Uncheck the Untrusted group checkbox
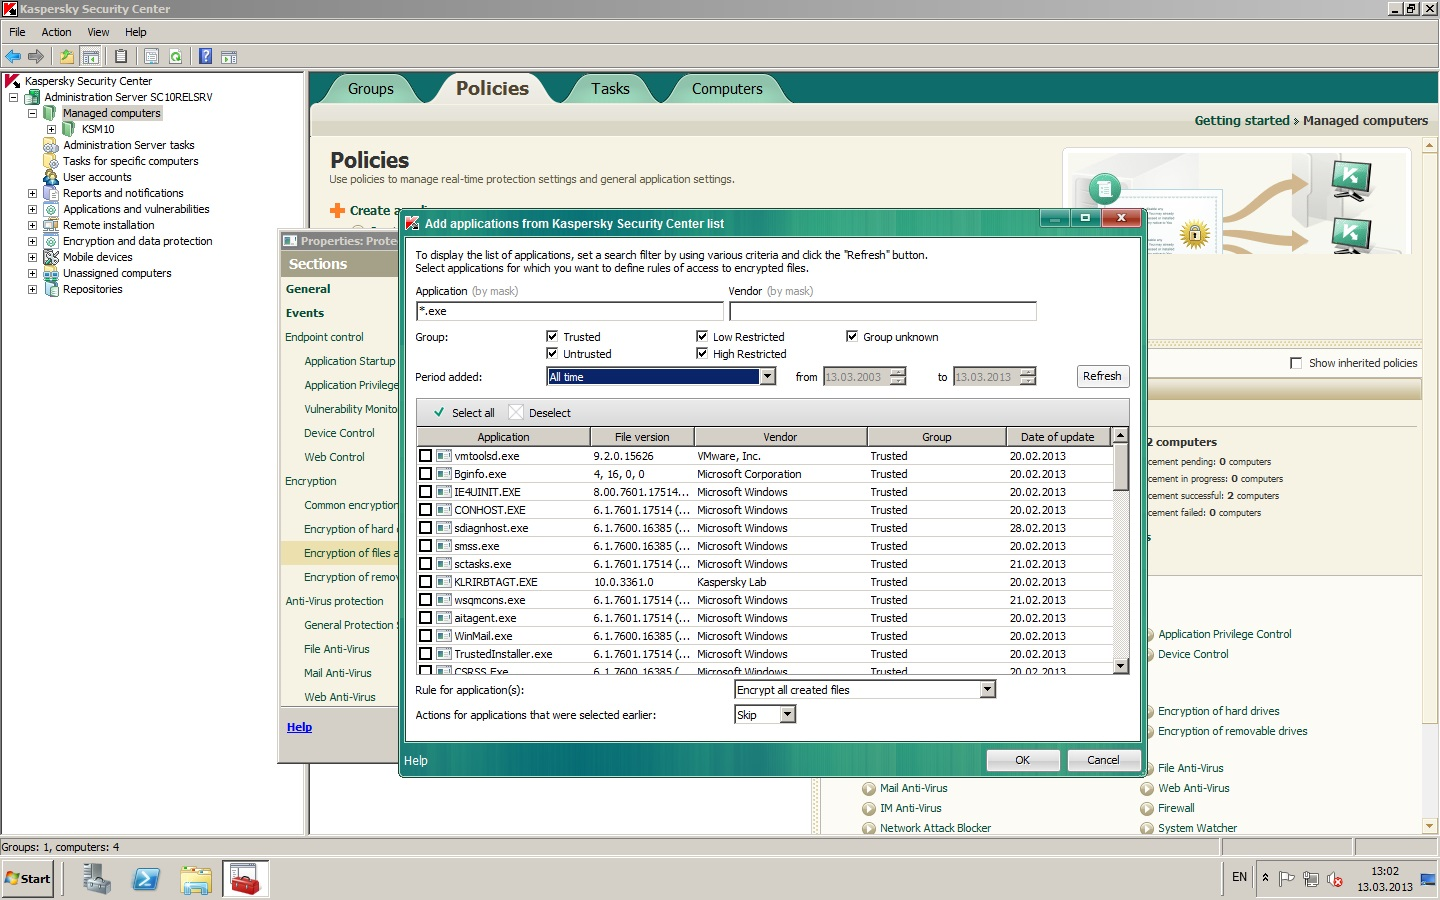The image size is (1440, 900). coord(552,353)
